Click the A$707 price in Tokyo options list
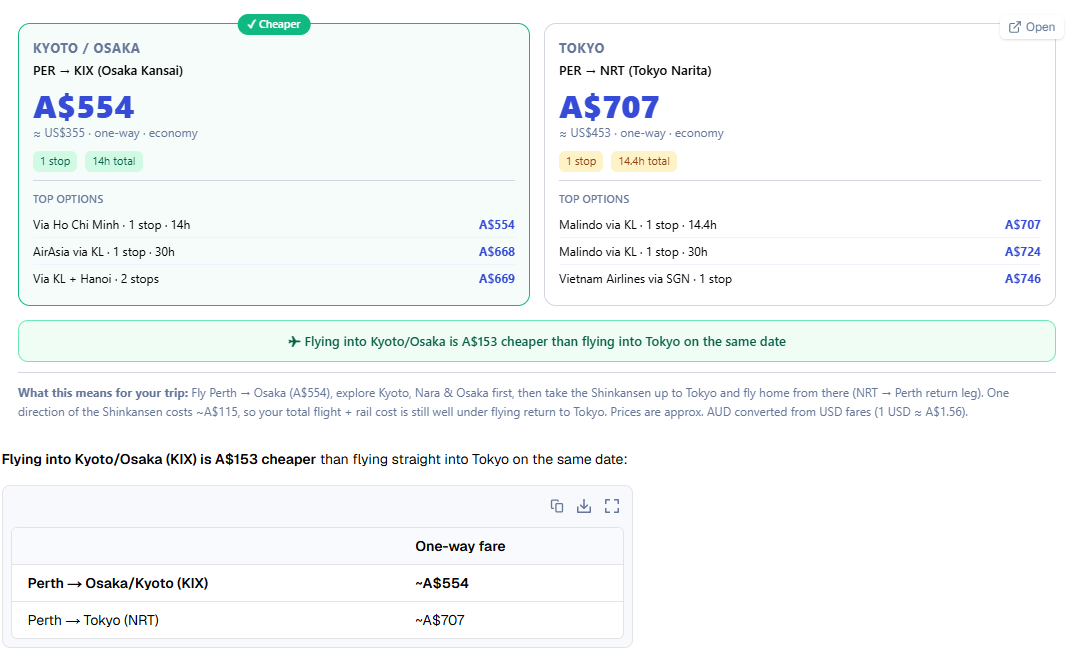This screenshot has width=1075, height=656. [1022, 225]
